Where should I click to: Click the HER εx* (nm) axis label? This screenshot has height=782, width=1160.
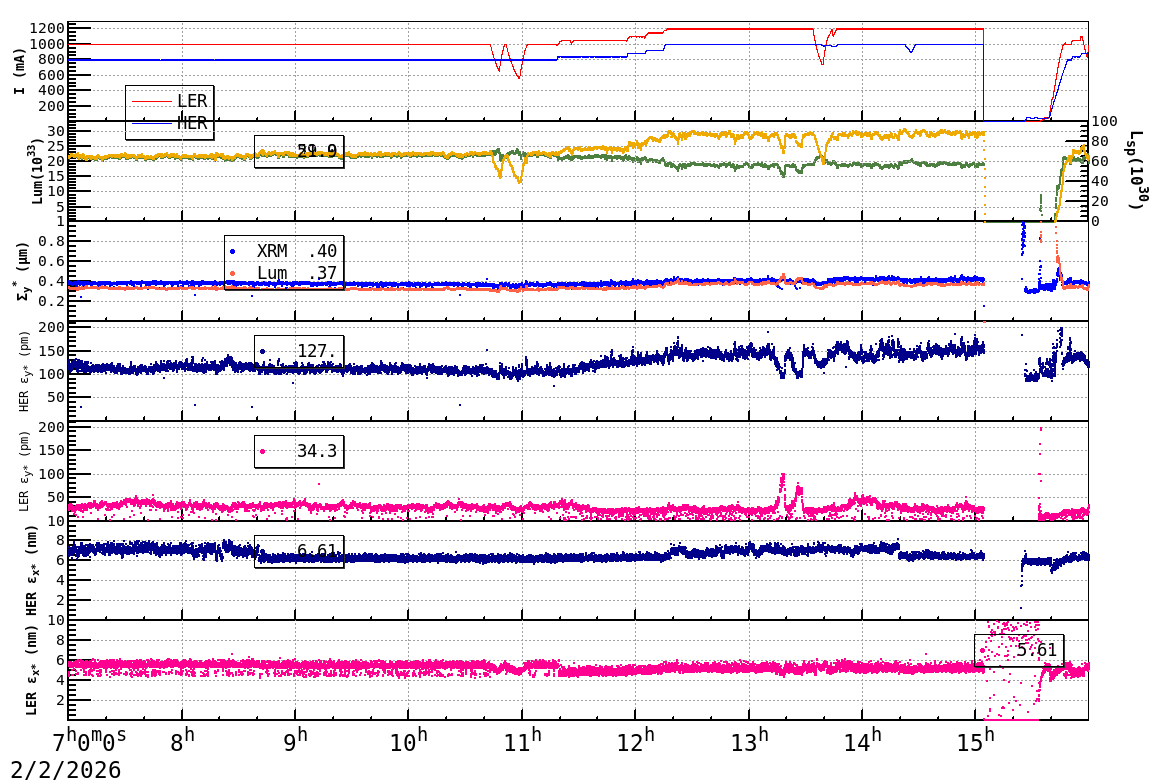[x=32, y=570]
